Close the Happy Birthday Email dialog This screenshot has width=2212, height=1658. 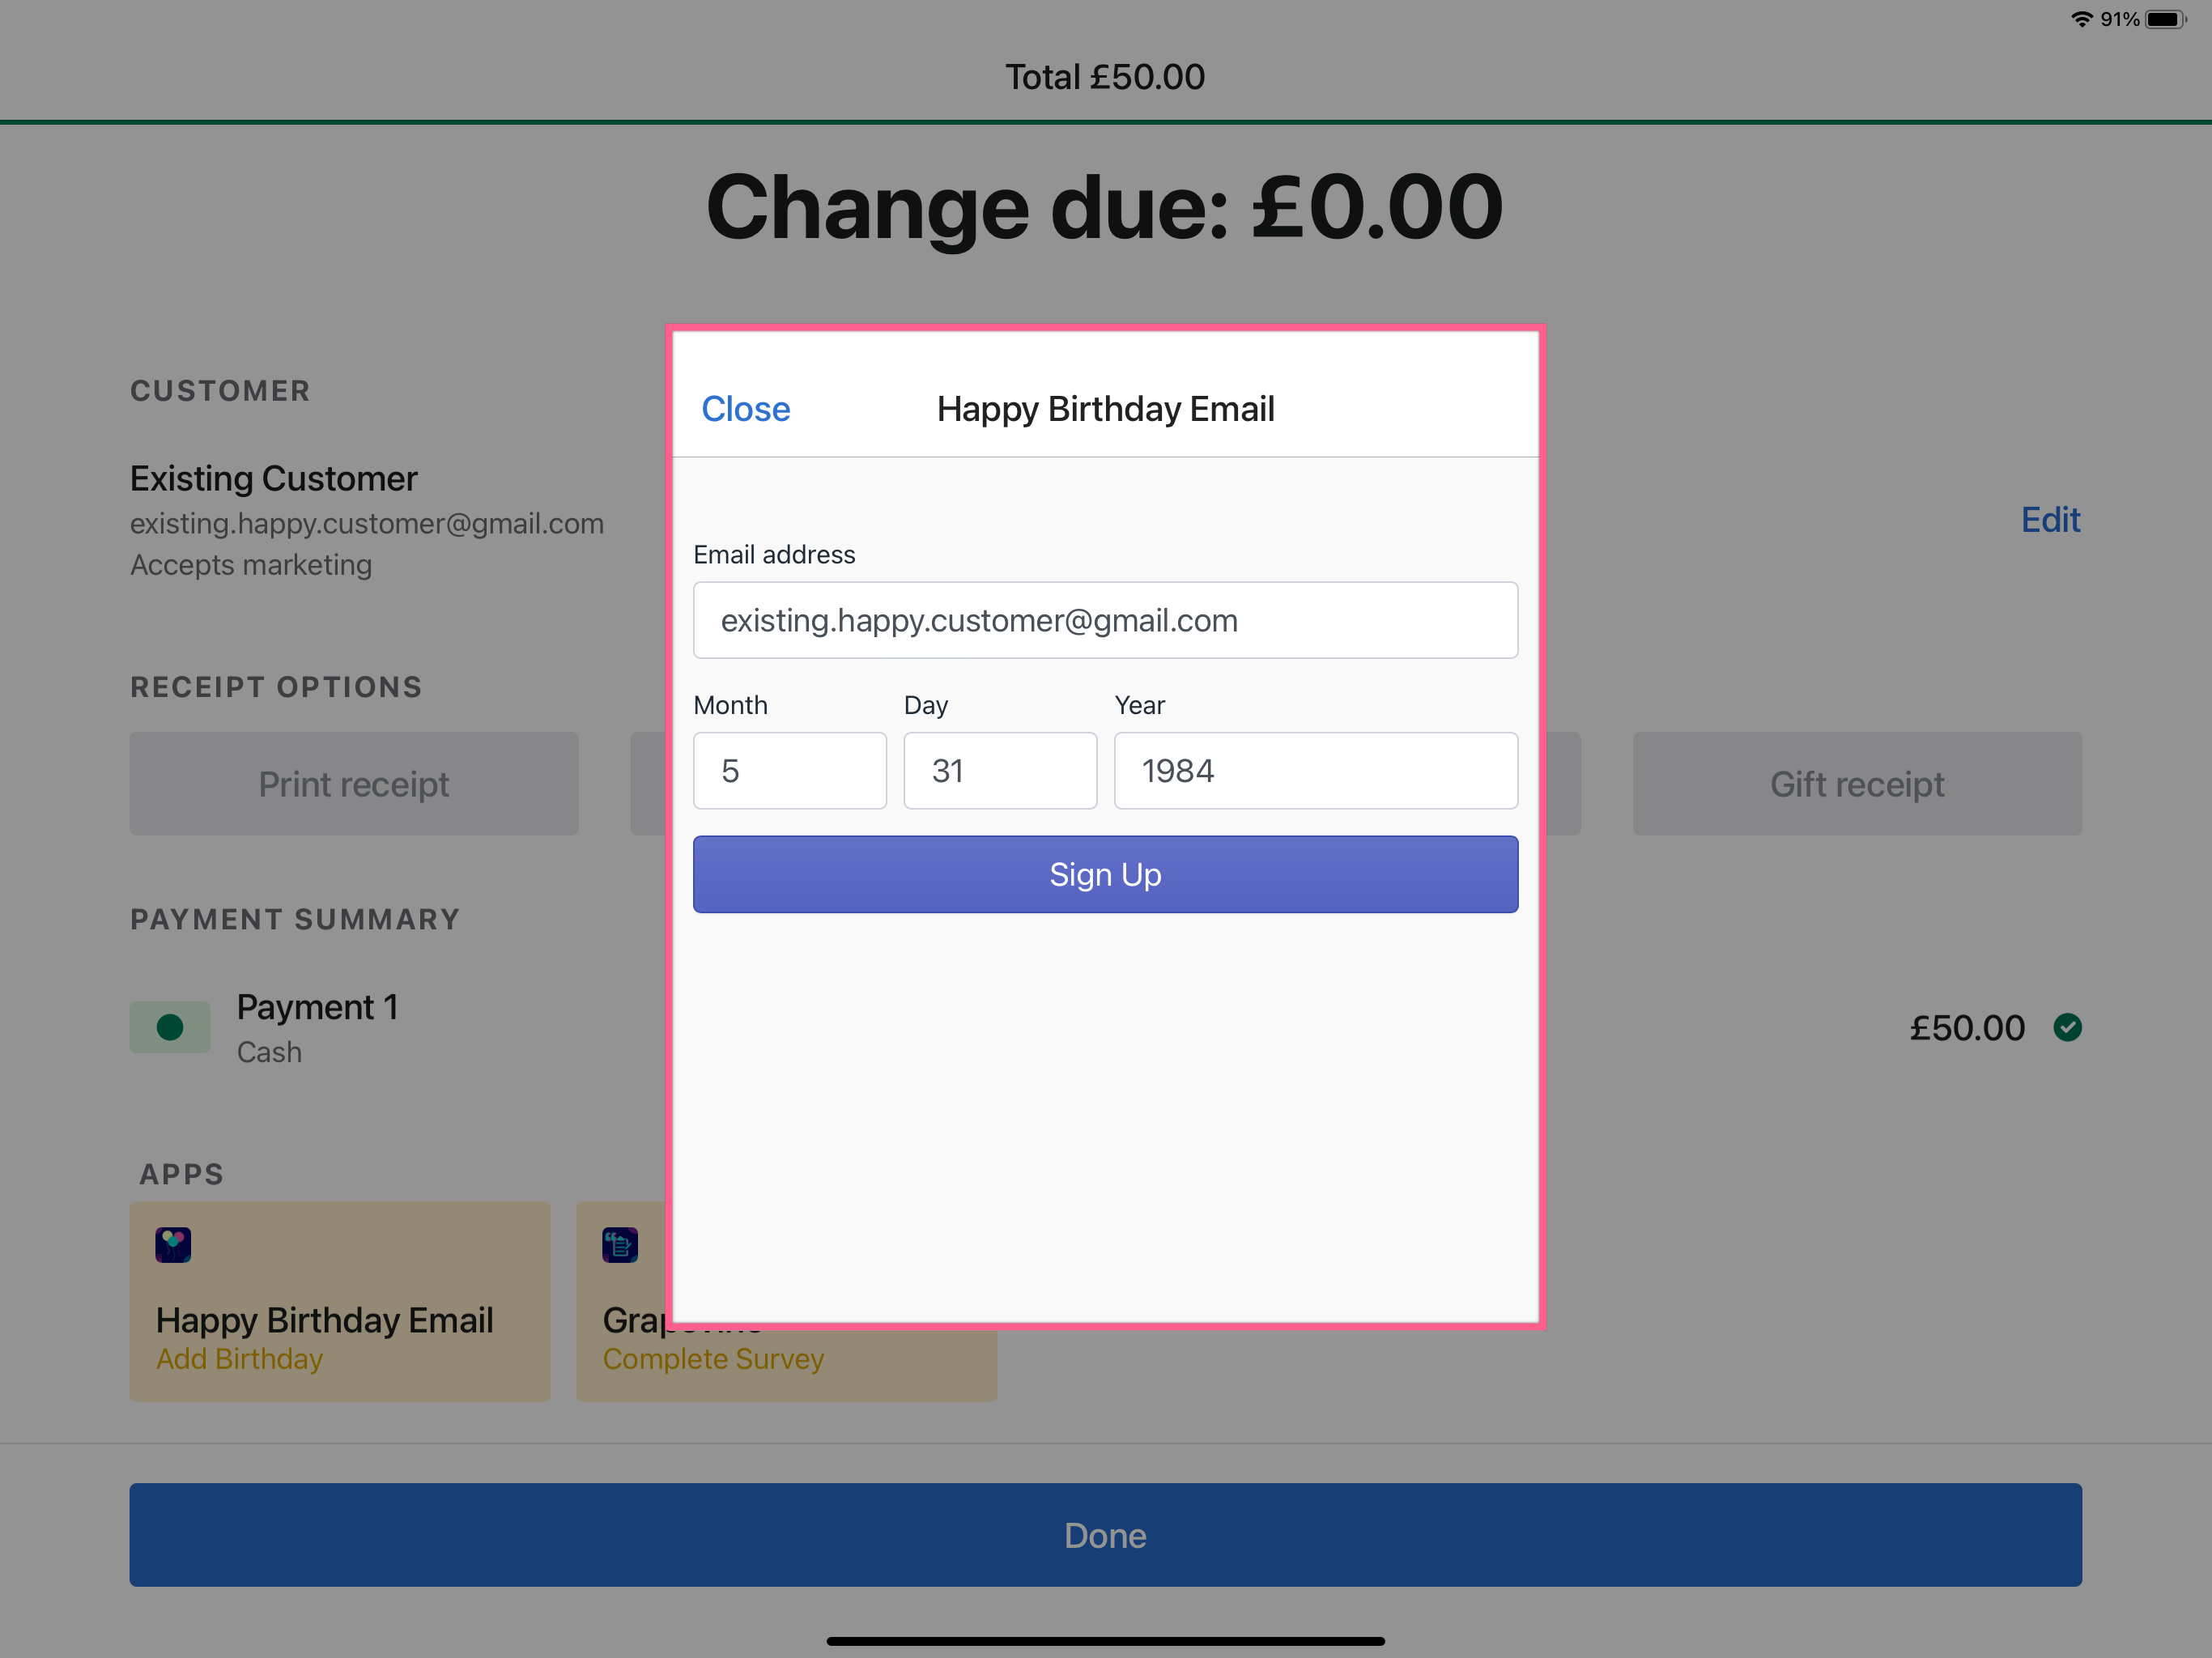coord(745,409)
